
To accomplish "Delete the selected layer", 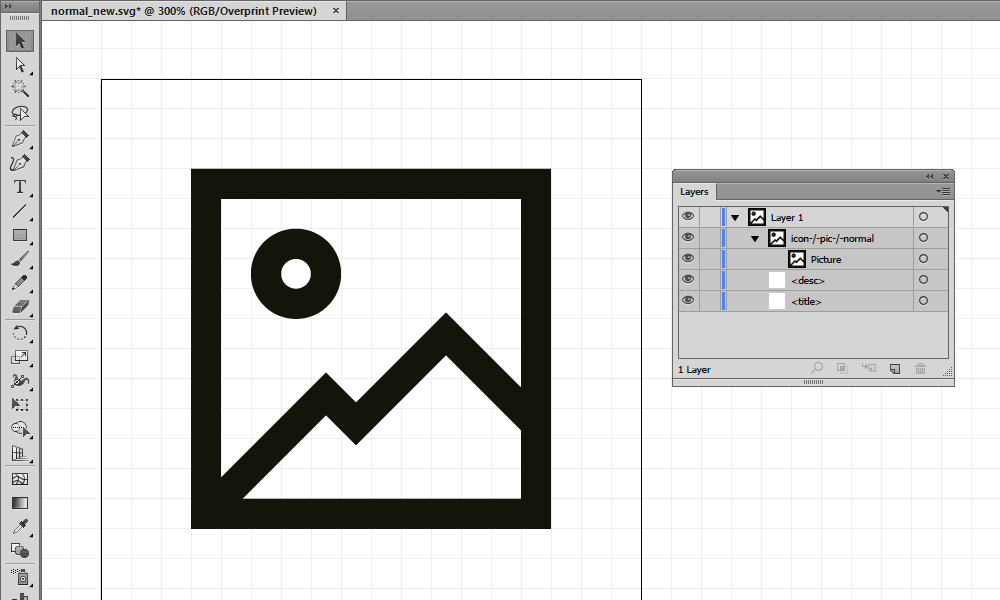I will click(921, 368).
